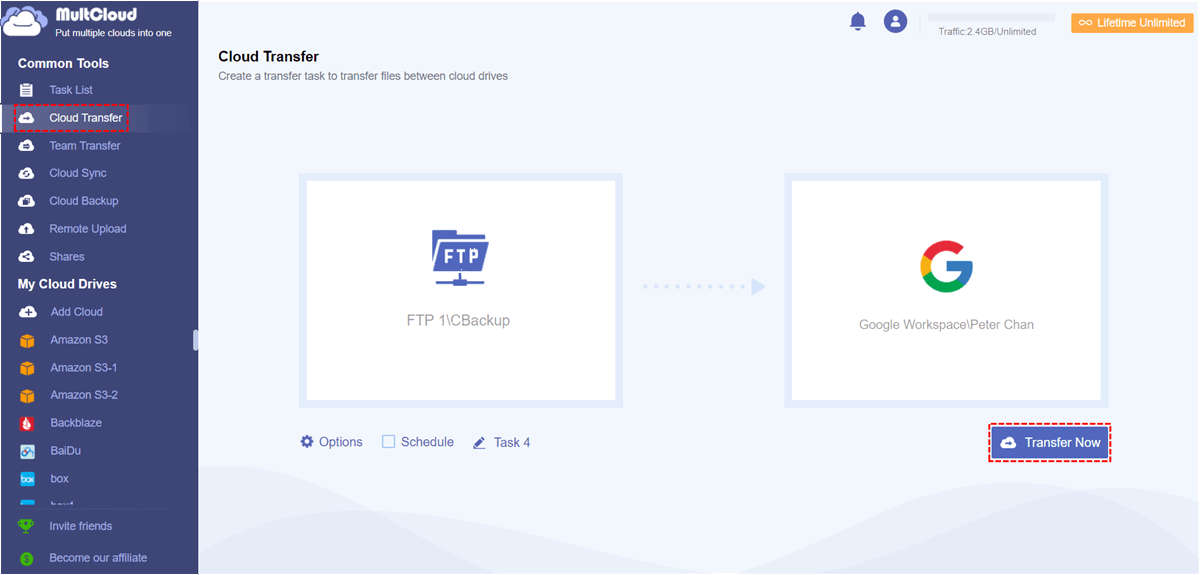
Task: Select Remote Upload menu item
Action: click(88, 229)
